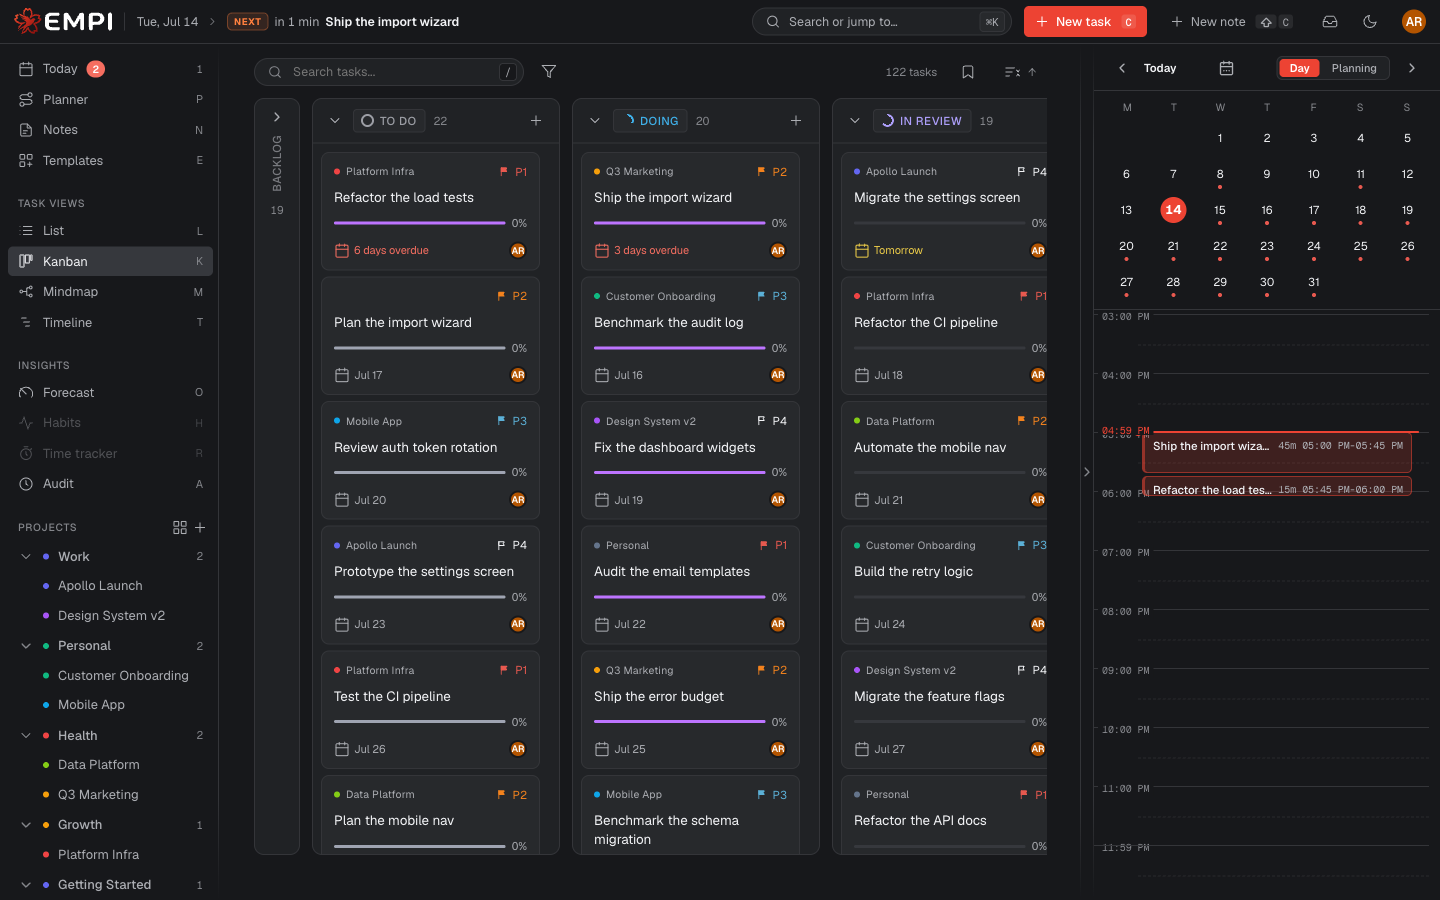Select the Day view toggle
The height and width of the screenshot is (900, 1440).
[1299, 68]
